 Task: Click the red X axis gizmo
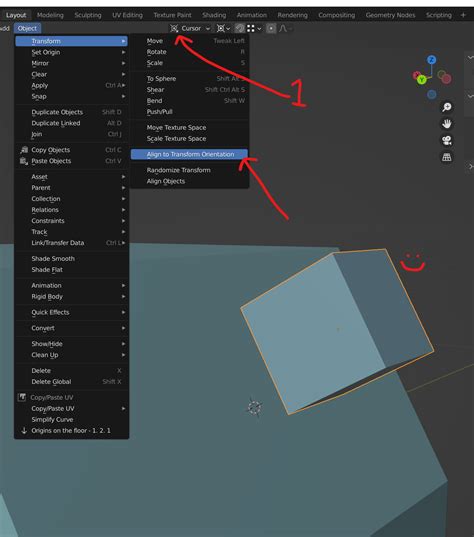click(x=416, y=75)
